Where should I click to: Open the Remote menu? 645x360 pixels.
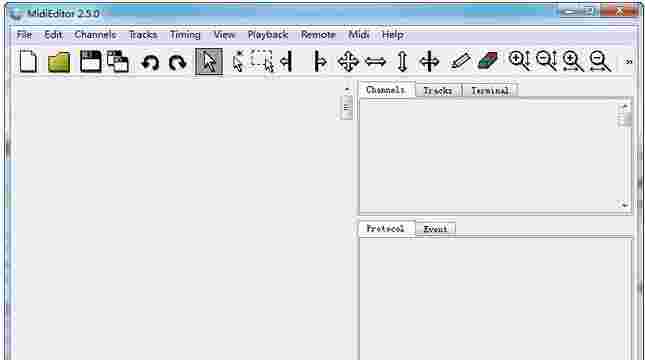(318, 35)
